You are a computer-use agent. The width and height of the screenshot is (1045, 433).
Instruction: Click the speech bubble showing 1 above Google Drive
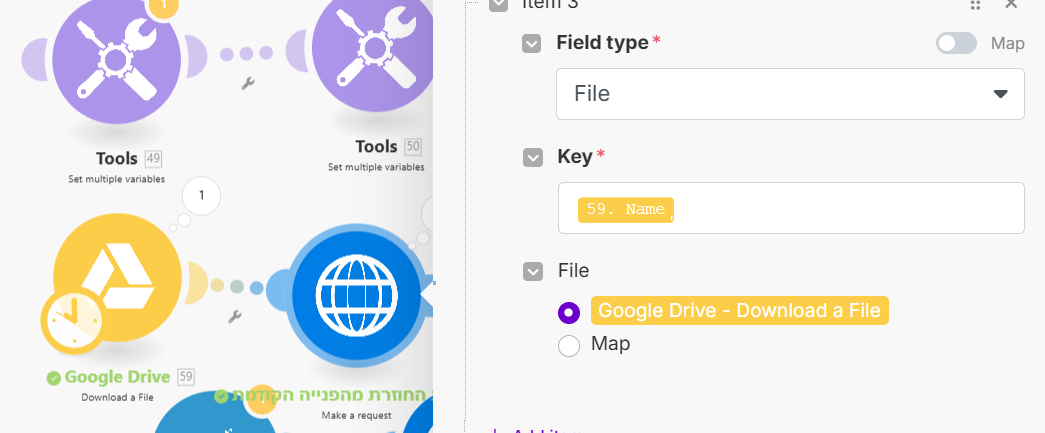(x=202, y=195)
